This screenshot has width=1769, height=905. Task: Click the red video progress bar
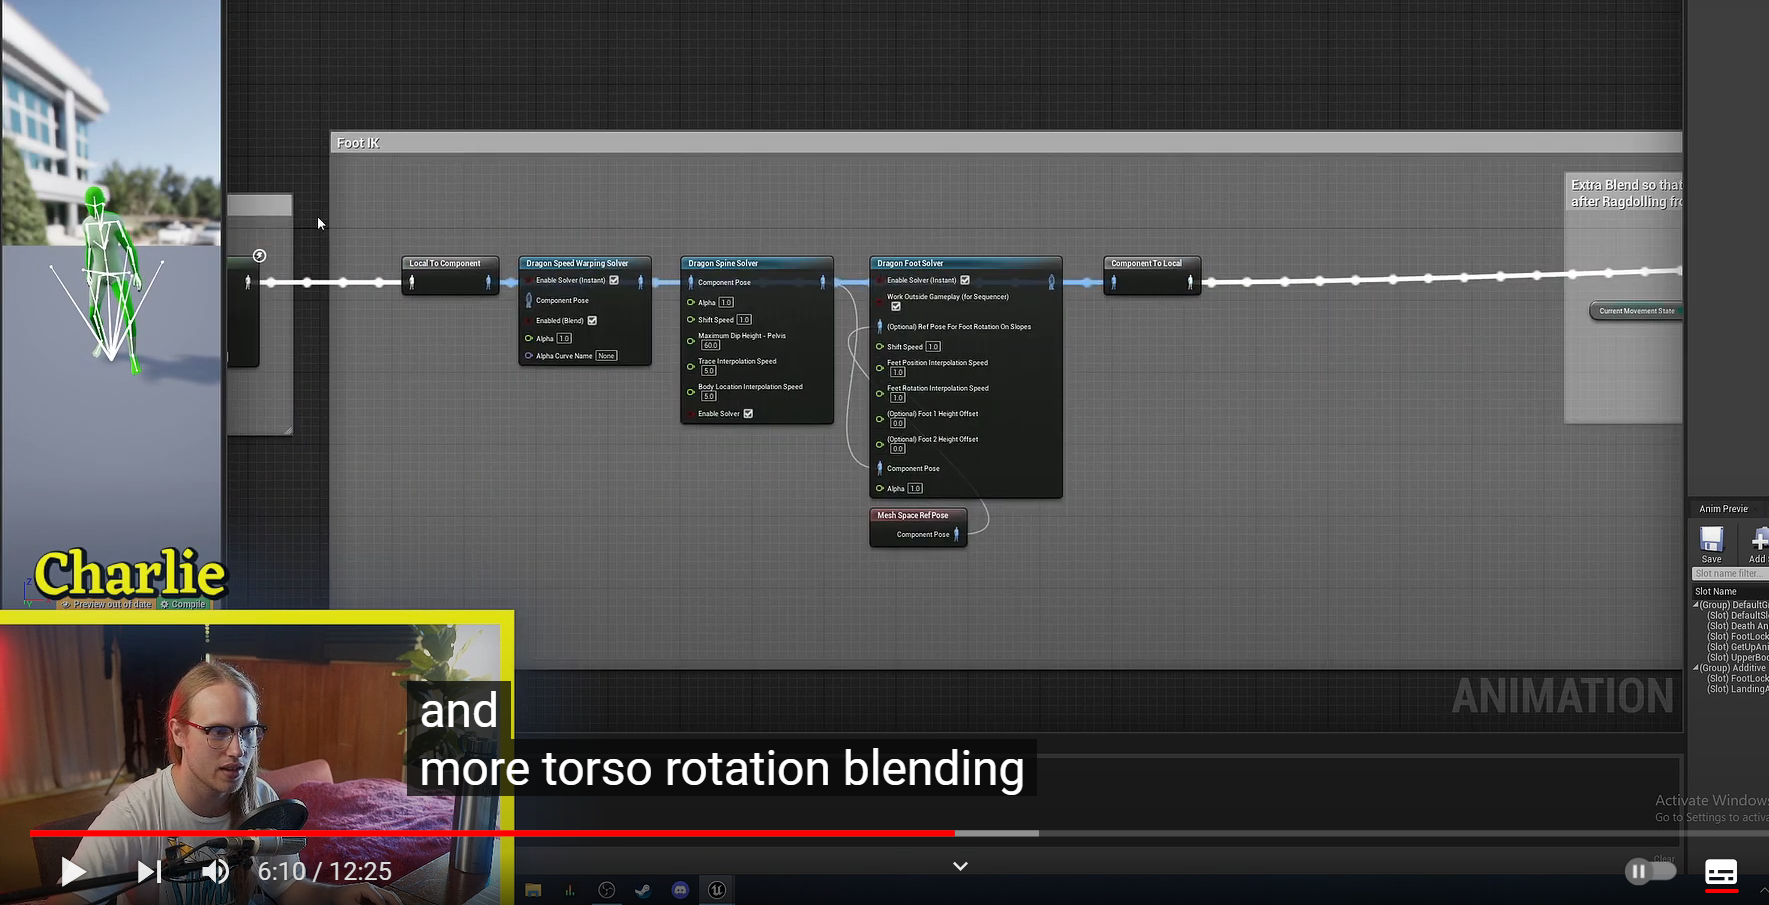[492, 833]
